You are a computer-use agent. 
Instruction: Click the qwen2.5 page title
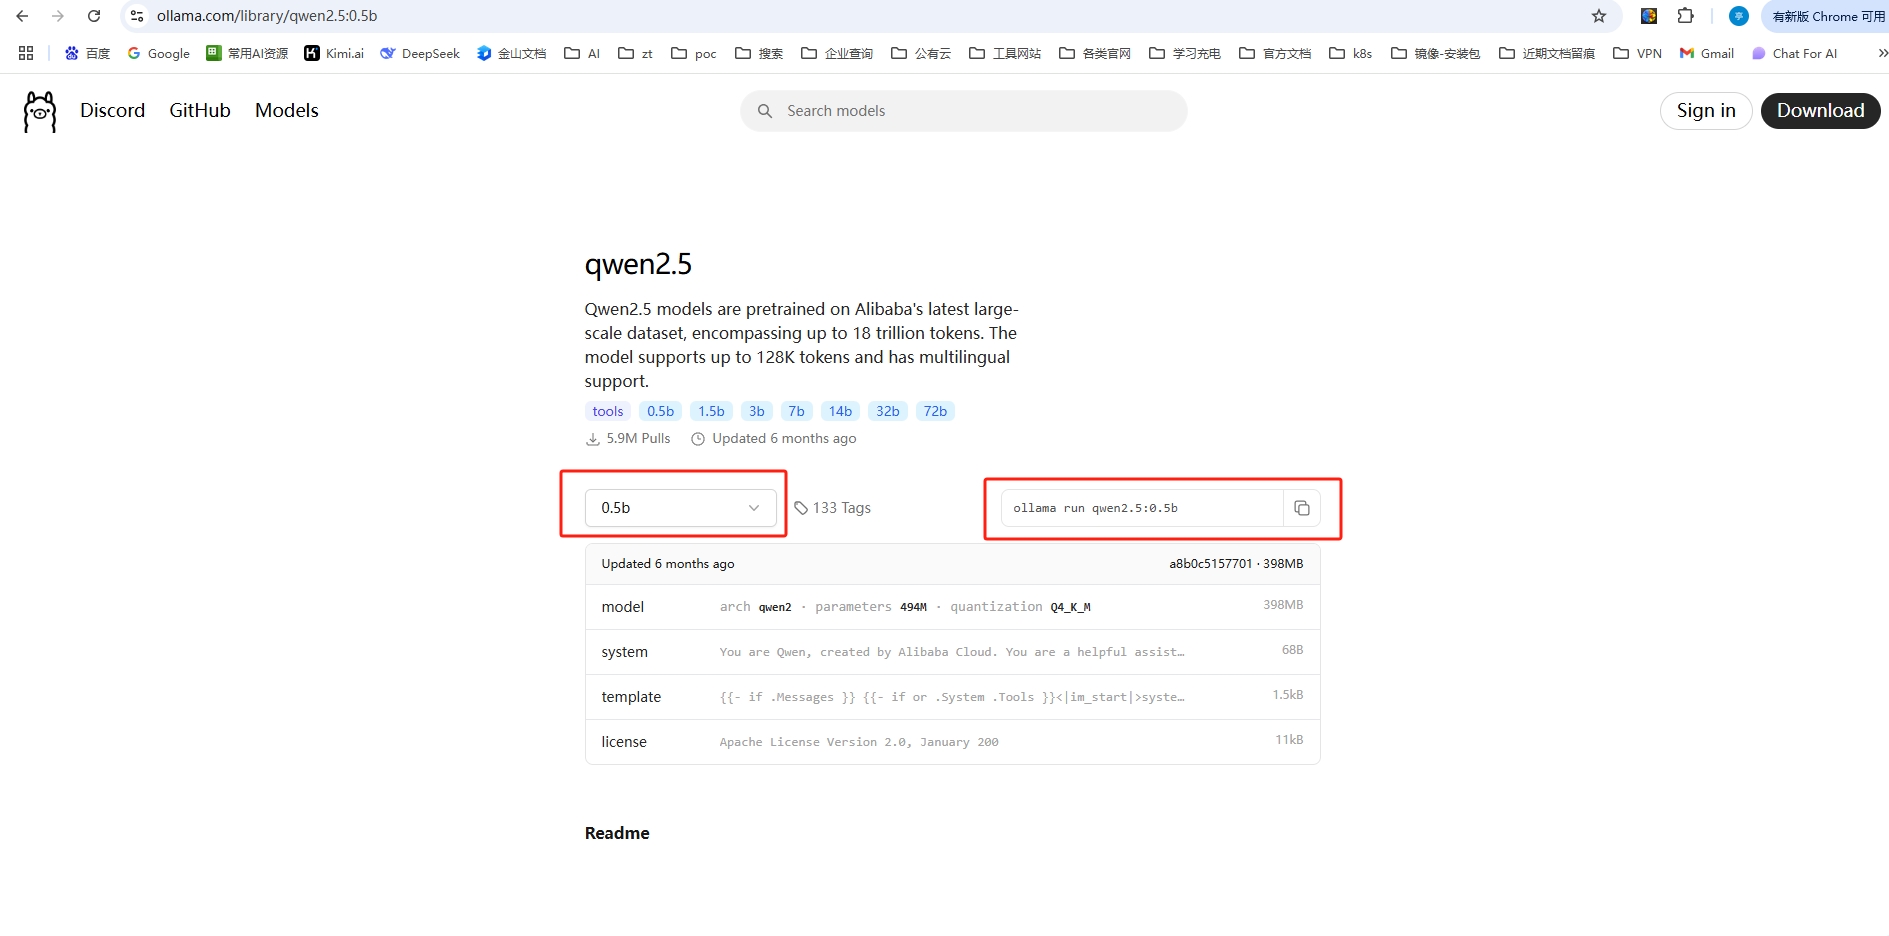[638, 264]
